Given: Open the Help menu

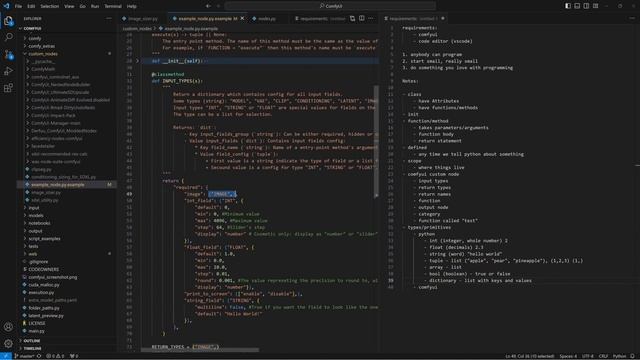Looking at the screenshot, I should click(131, 6).
